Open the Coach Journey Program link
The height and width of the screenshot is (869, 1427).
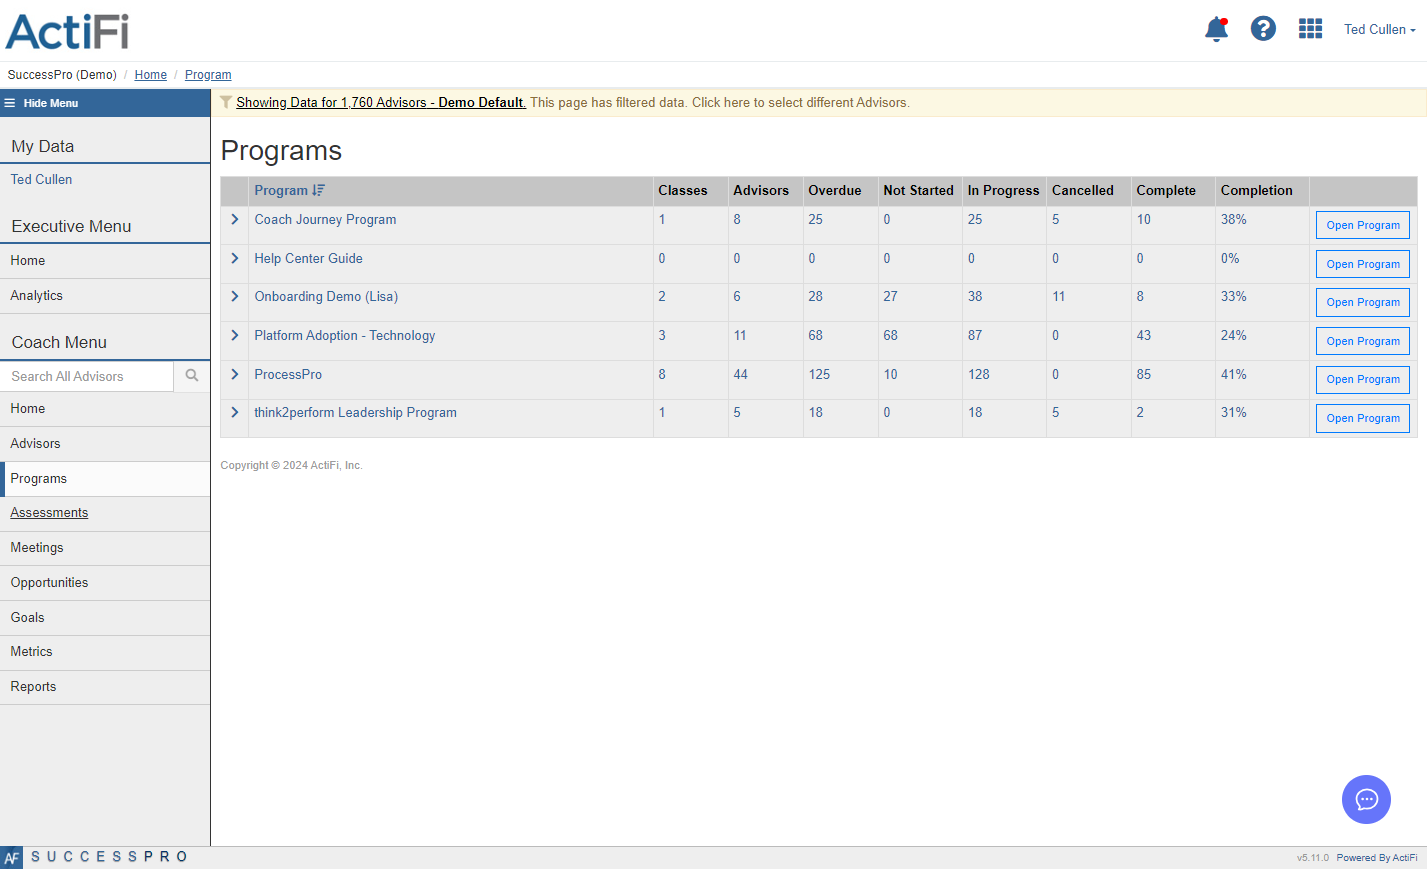(x=325, y=220)
